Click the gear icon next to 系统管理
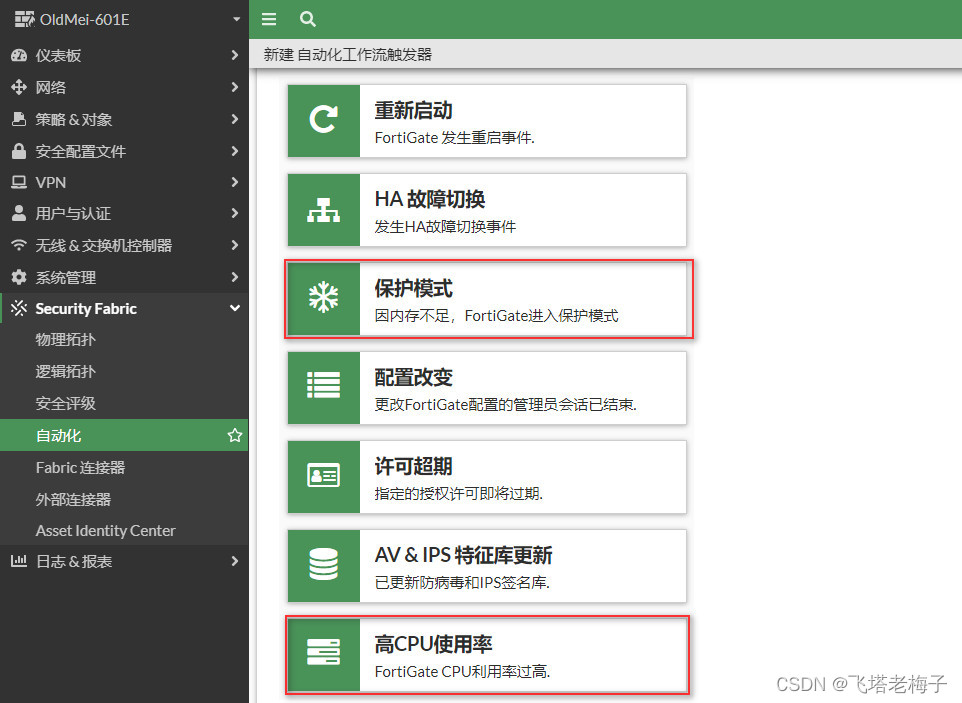This screenshot has height=703, width=962. [x=19, y=277]
